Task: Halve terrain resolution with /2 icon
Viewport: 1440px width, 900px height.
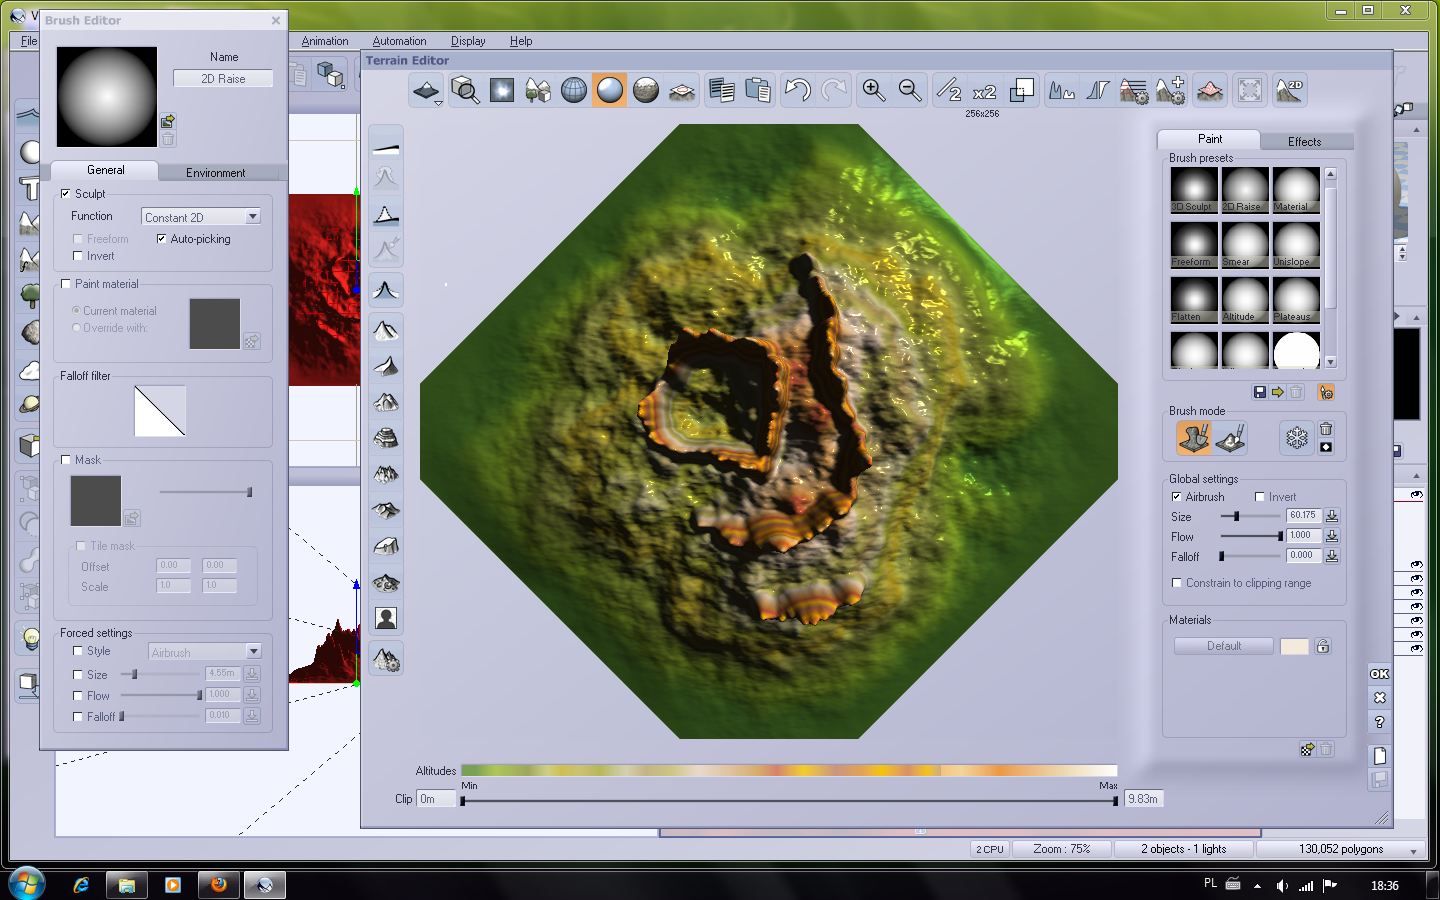Action: point(948,91)
